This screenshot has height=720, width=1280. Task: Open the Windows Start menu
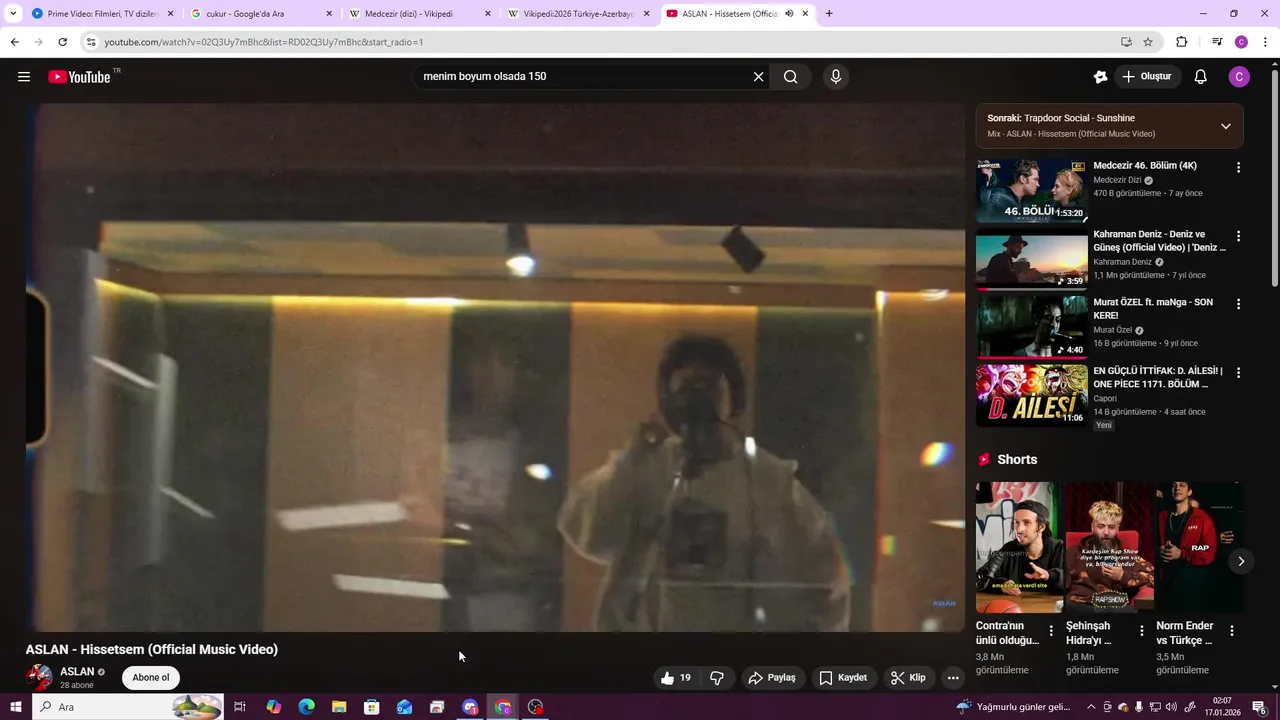tap(15, 707)
